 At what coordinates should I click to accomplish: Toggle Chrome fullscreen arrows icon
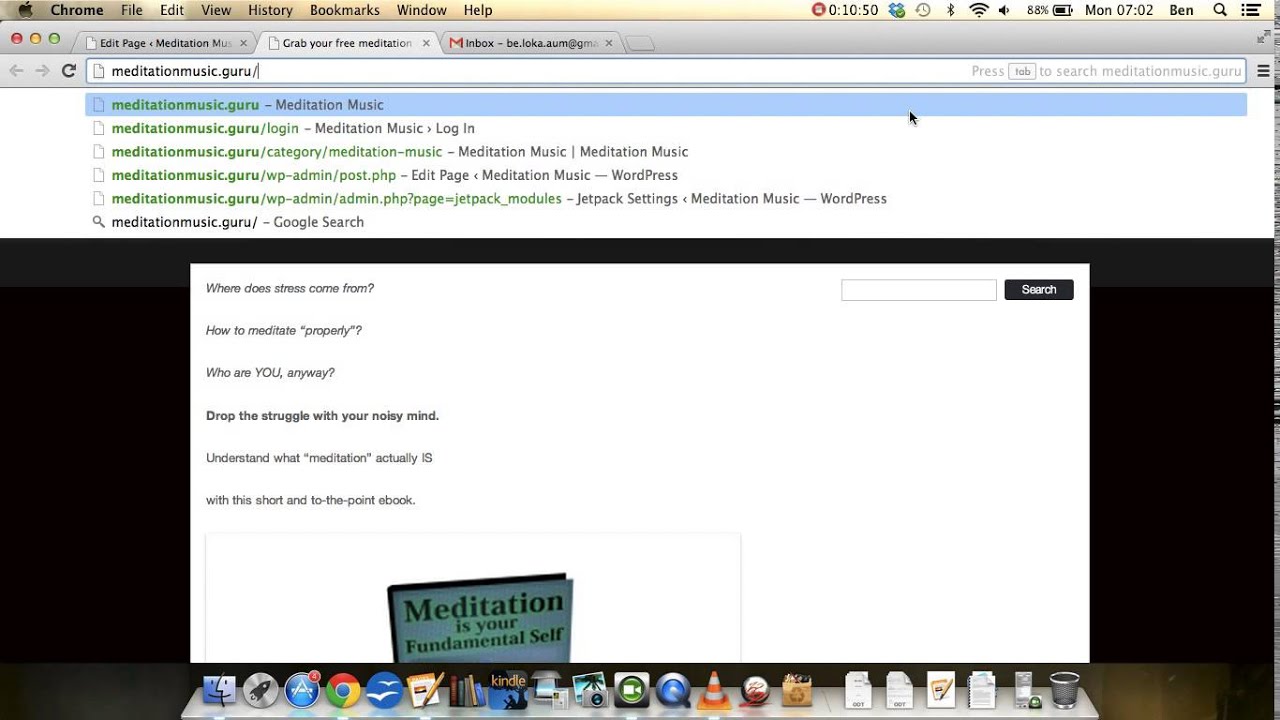point(1264,37)
